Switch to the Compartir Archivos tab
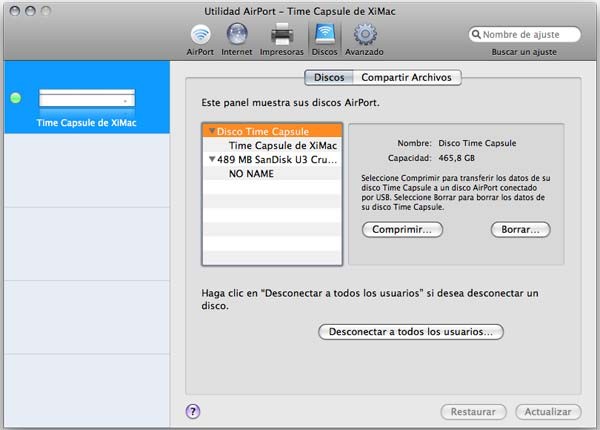 click(x=406, y=77)
